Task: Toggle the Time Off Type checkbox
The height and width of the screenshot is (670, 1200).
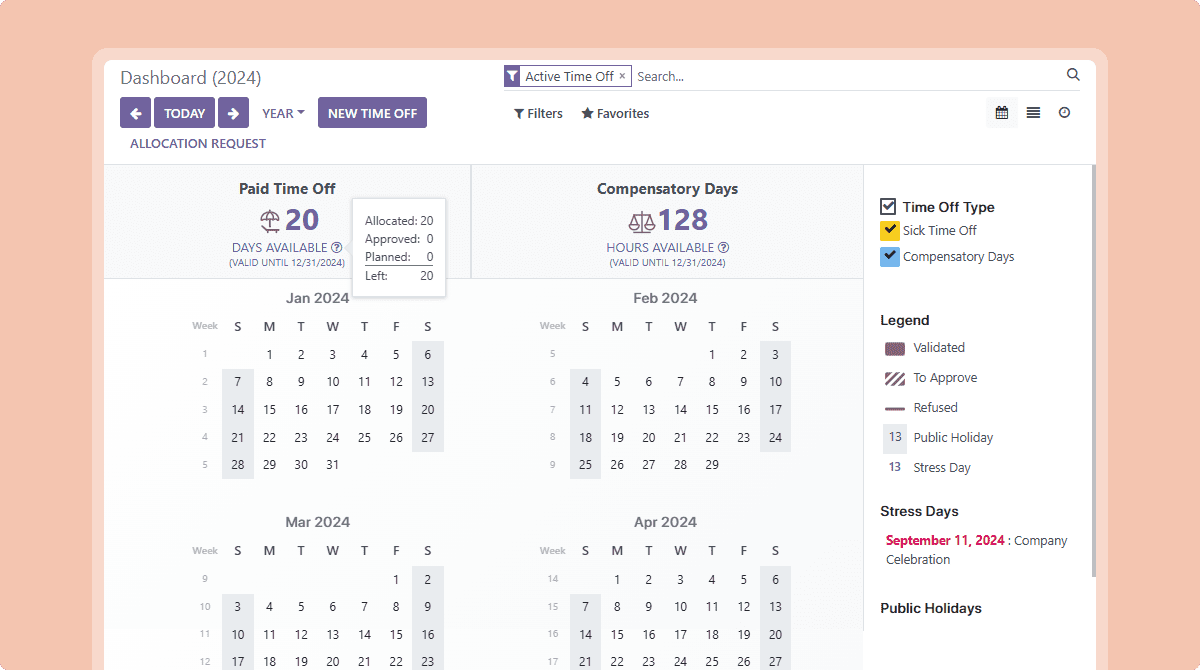Action: (x=888, y=207)
